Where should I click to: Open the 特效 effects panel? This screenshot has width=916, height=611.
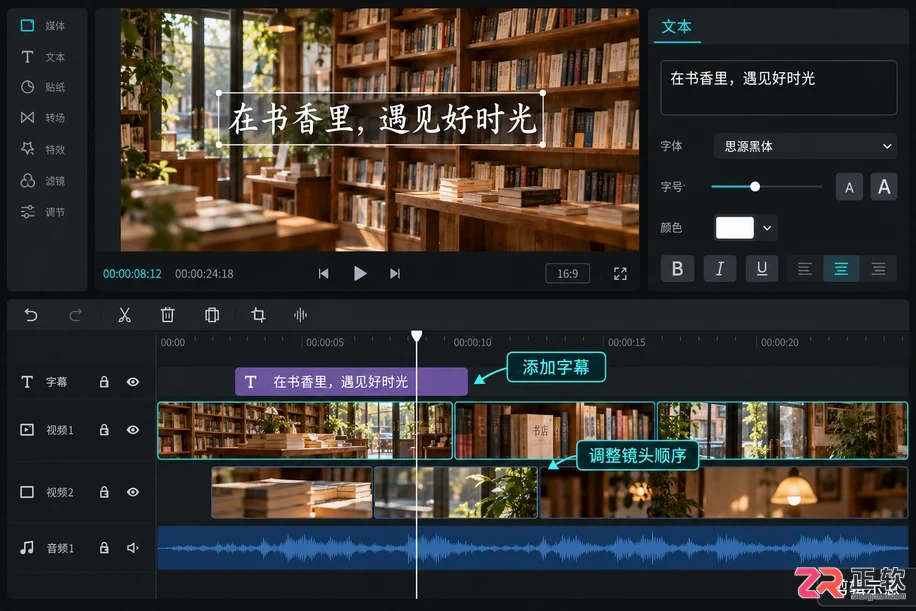pyautogui.click(x=42, y=149)
